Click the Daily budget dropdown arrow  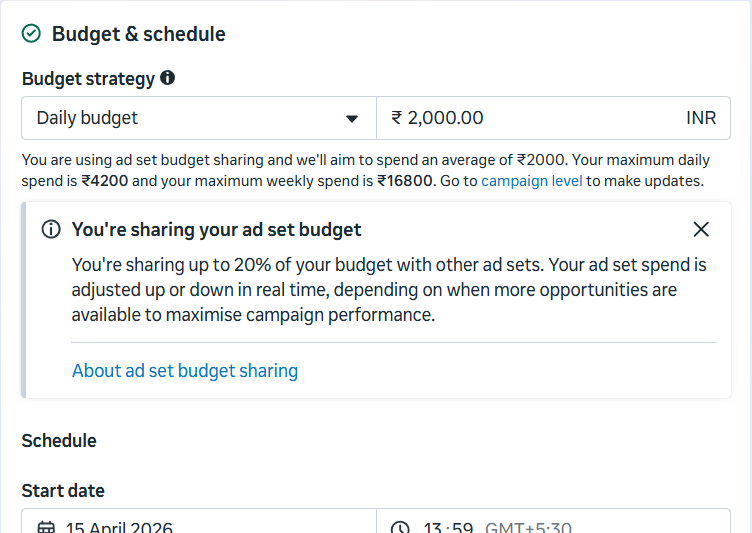(352, 118)
